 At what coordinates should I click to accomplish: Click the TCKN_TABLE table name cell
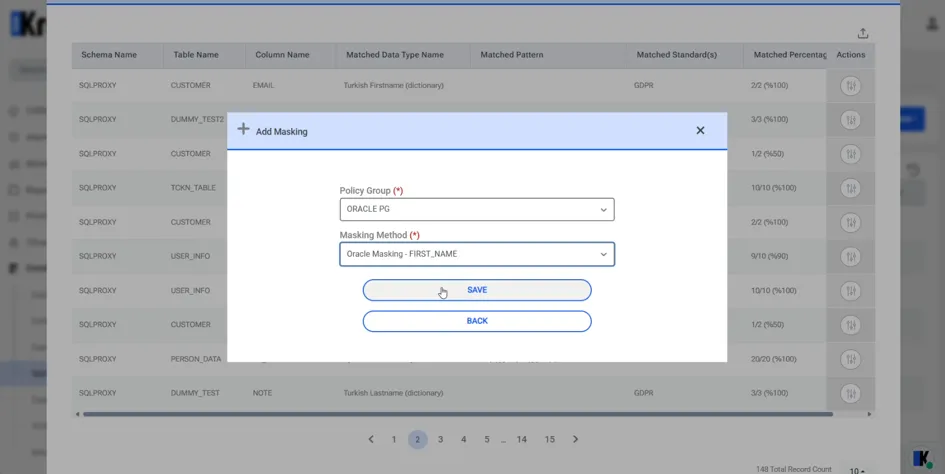(x=193, y=188)
